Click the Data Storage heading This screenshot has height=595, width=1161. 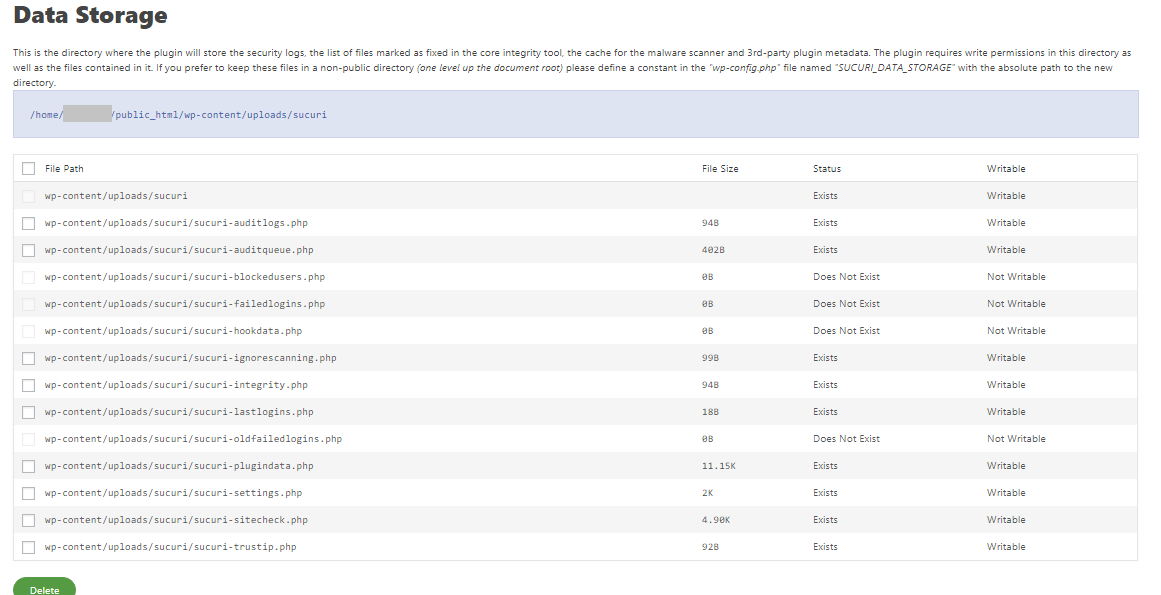pos(90,15)
